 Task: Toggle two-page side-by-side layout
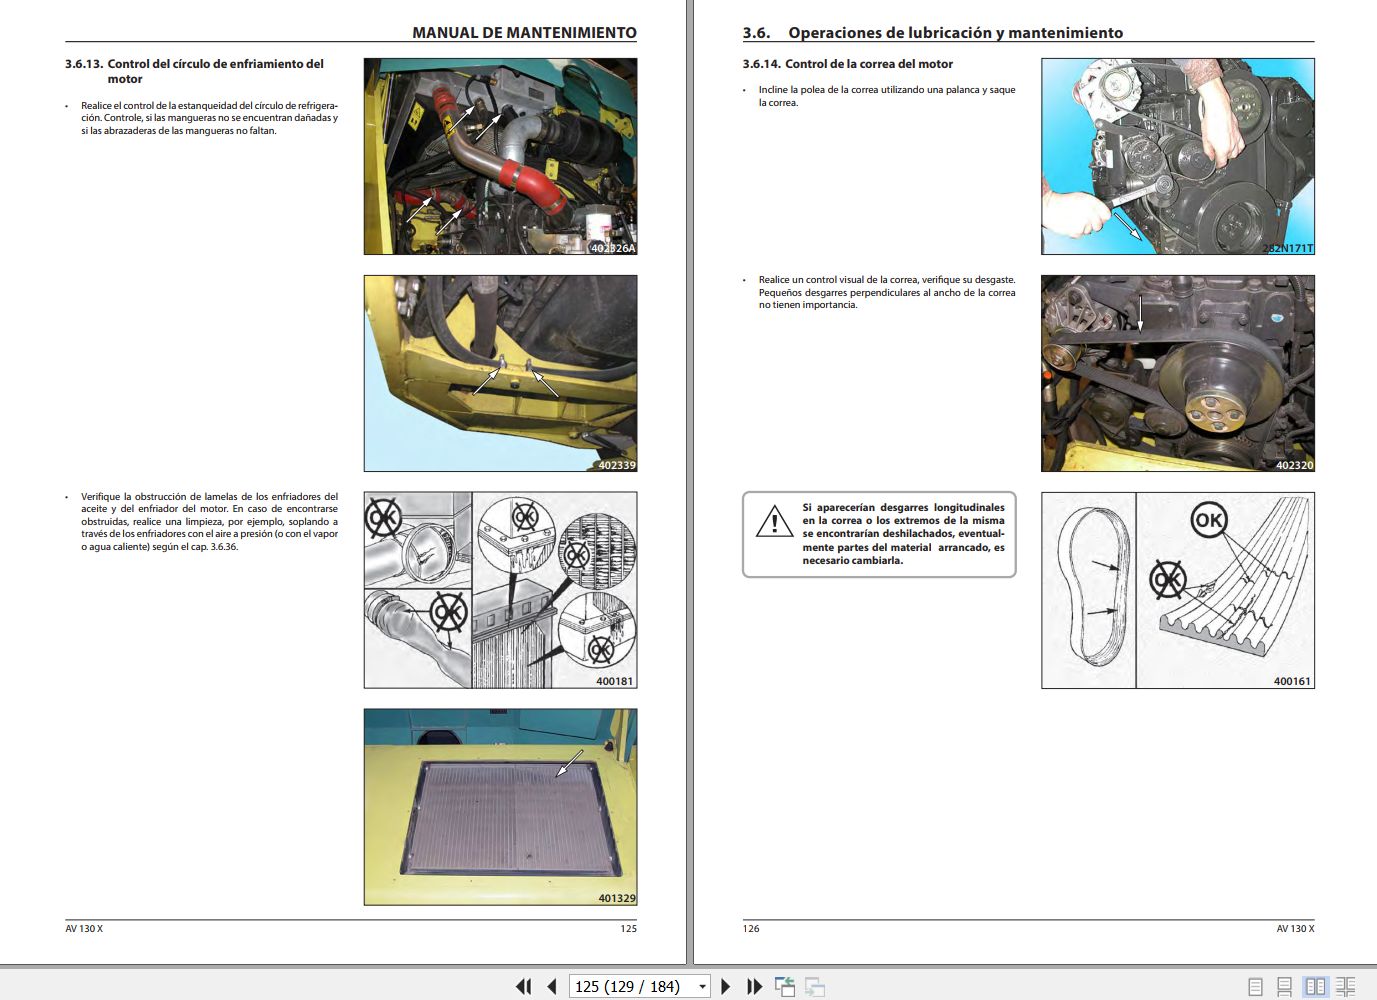[x=1316, y=986]
